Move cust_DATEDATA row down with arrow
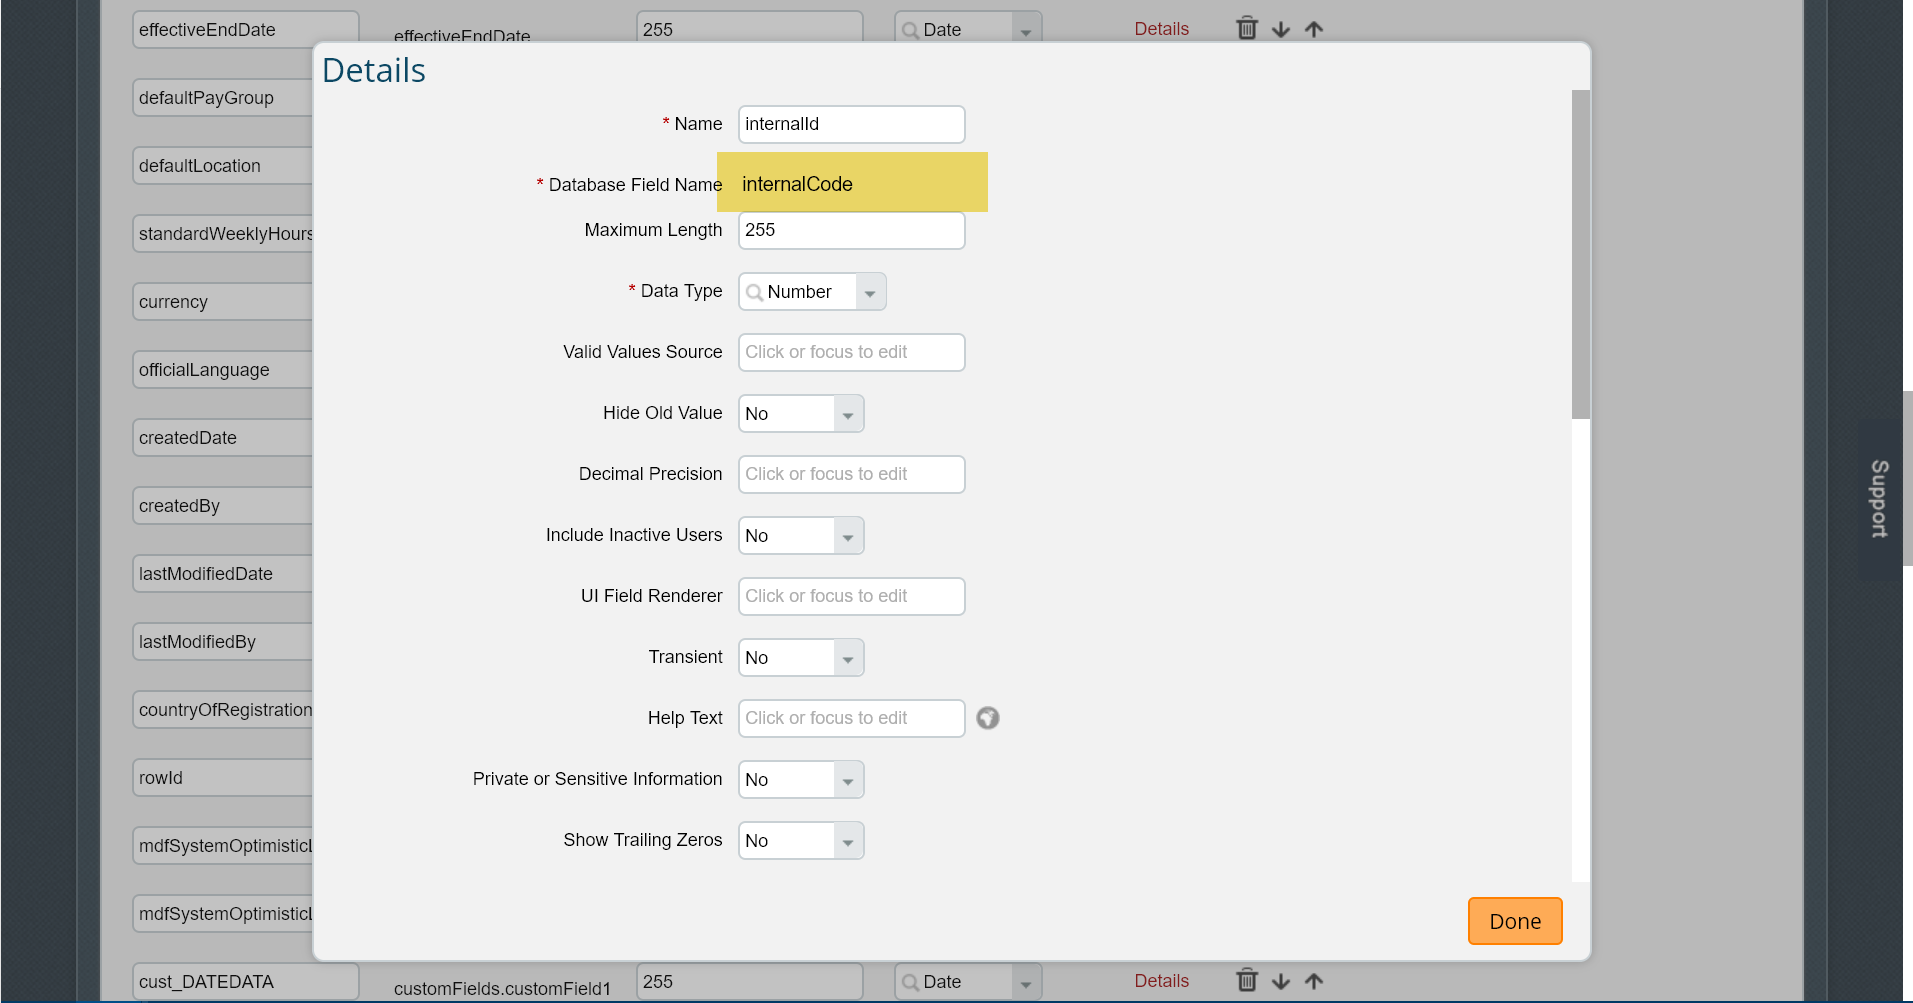Screen dimensions: 1913x1003 [1280, 981]
